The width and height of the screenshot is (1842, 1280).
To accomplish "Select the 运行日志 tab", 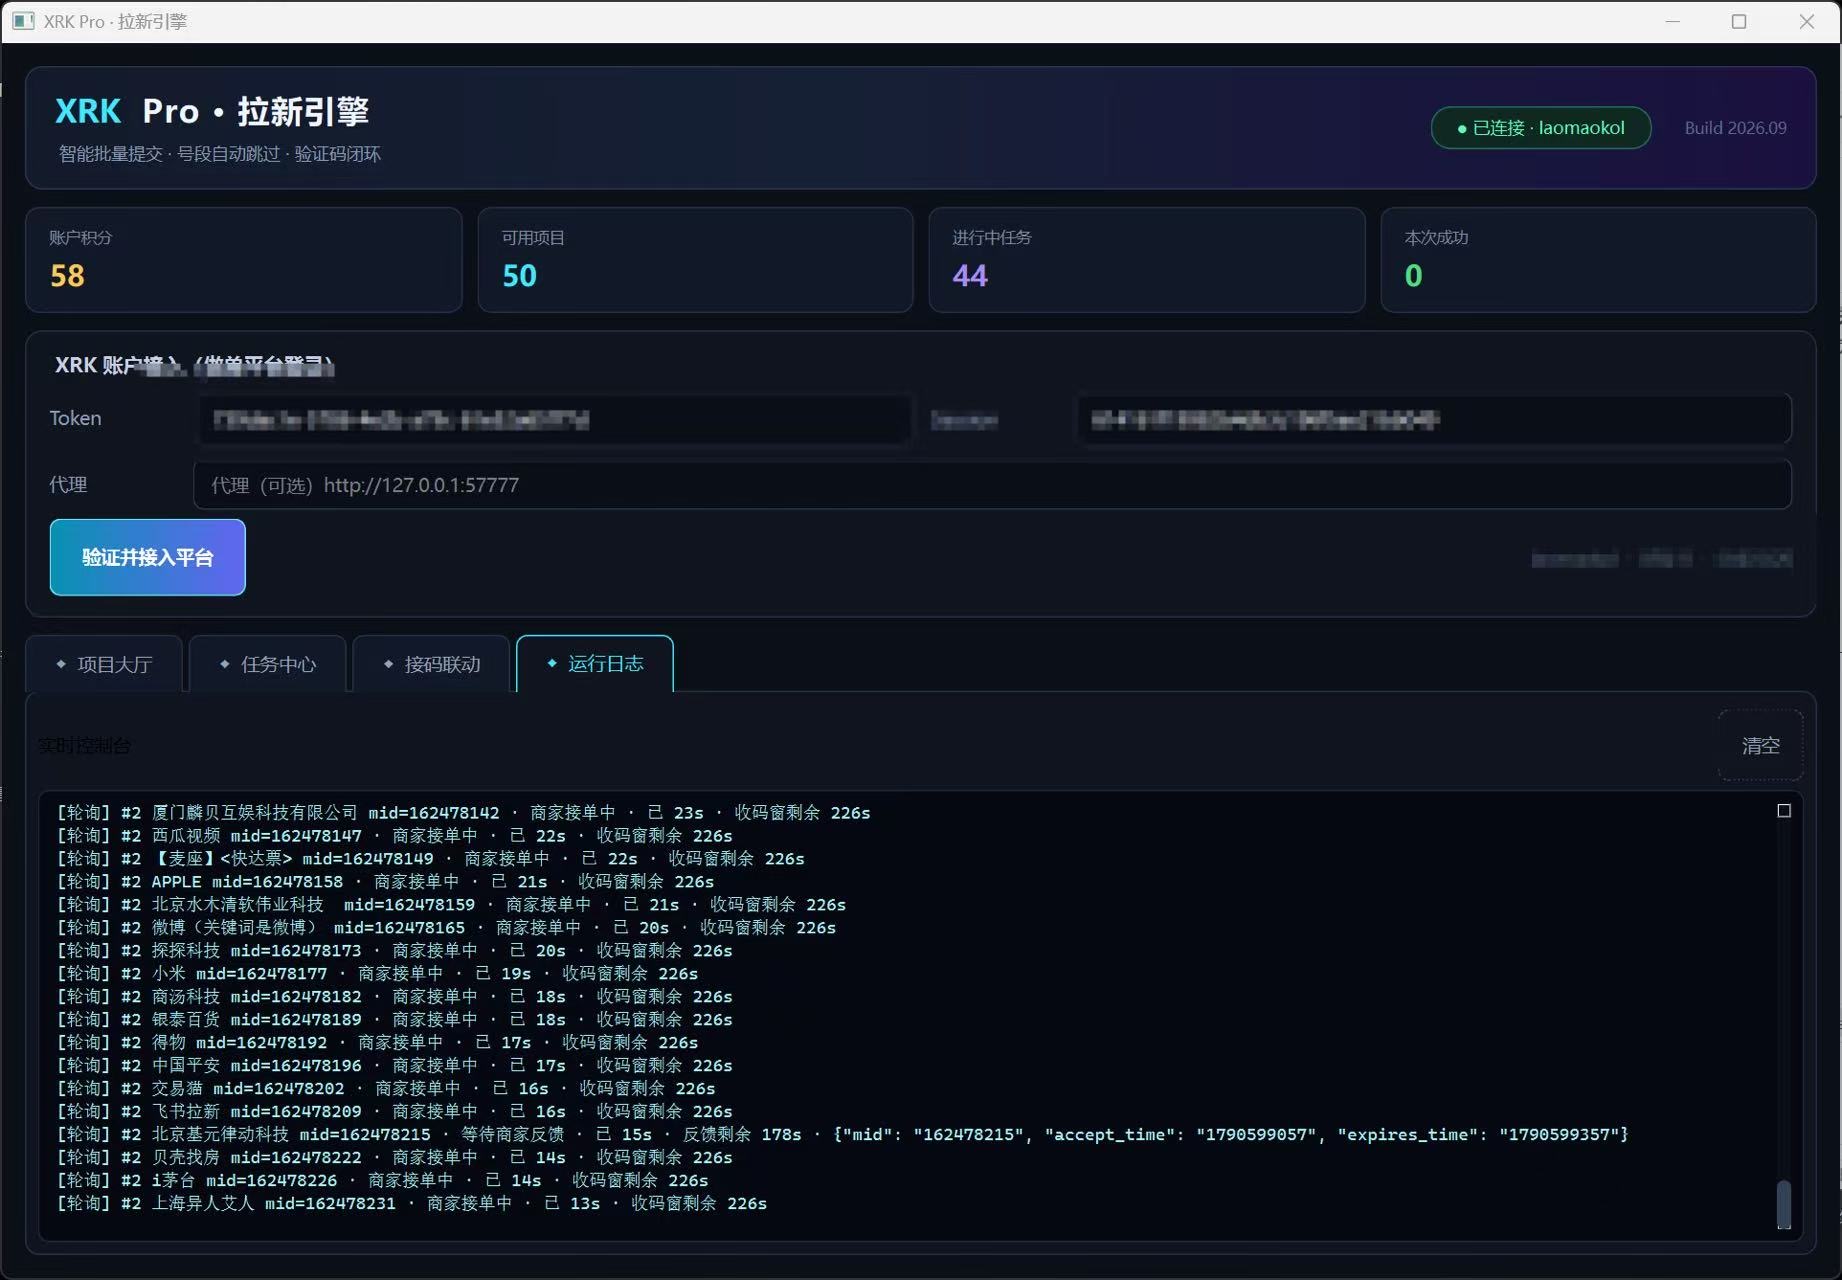I will coord(595,664).
